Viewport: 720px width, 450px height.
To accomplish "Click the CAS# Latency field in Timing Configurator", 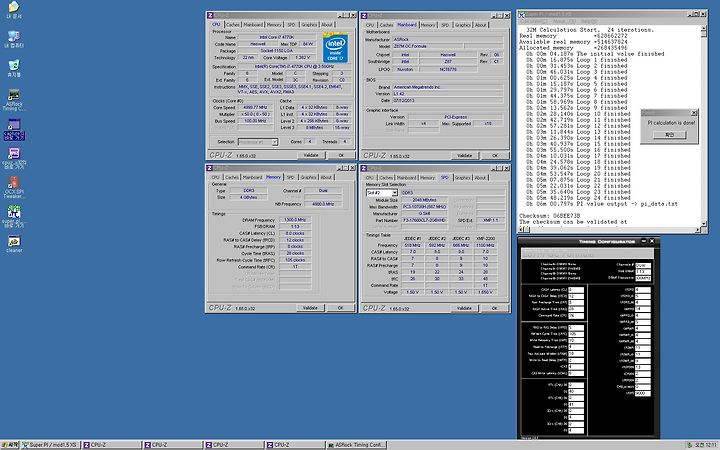I will [x=576, y=290].
